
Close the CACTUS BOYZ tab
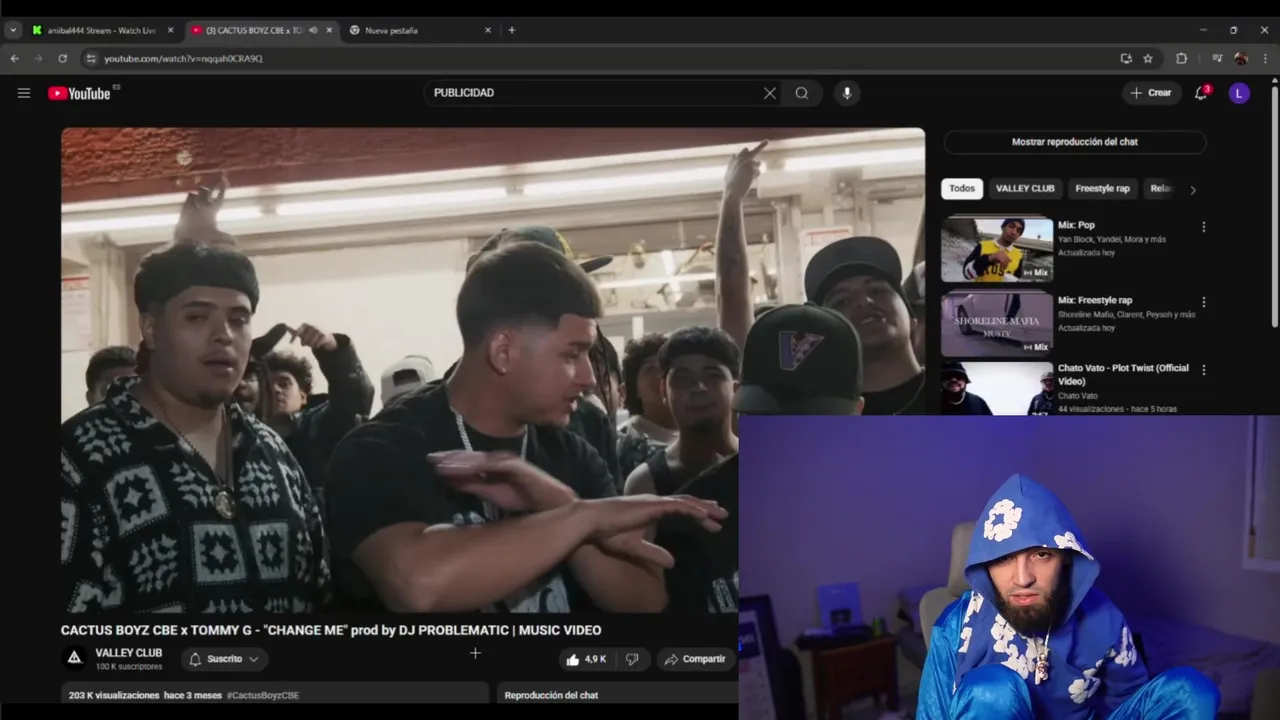329,30
